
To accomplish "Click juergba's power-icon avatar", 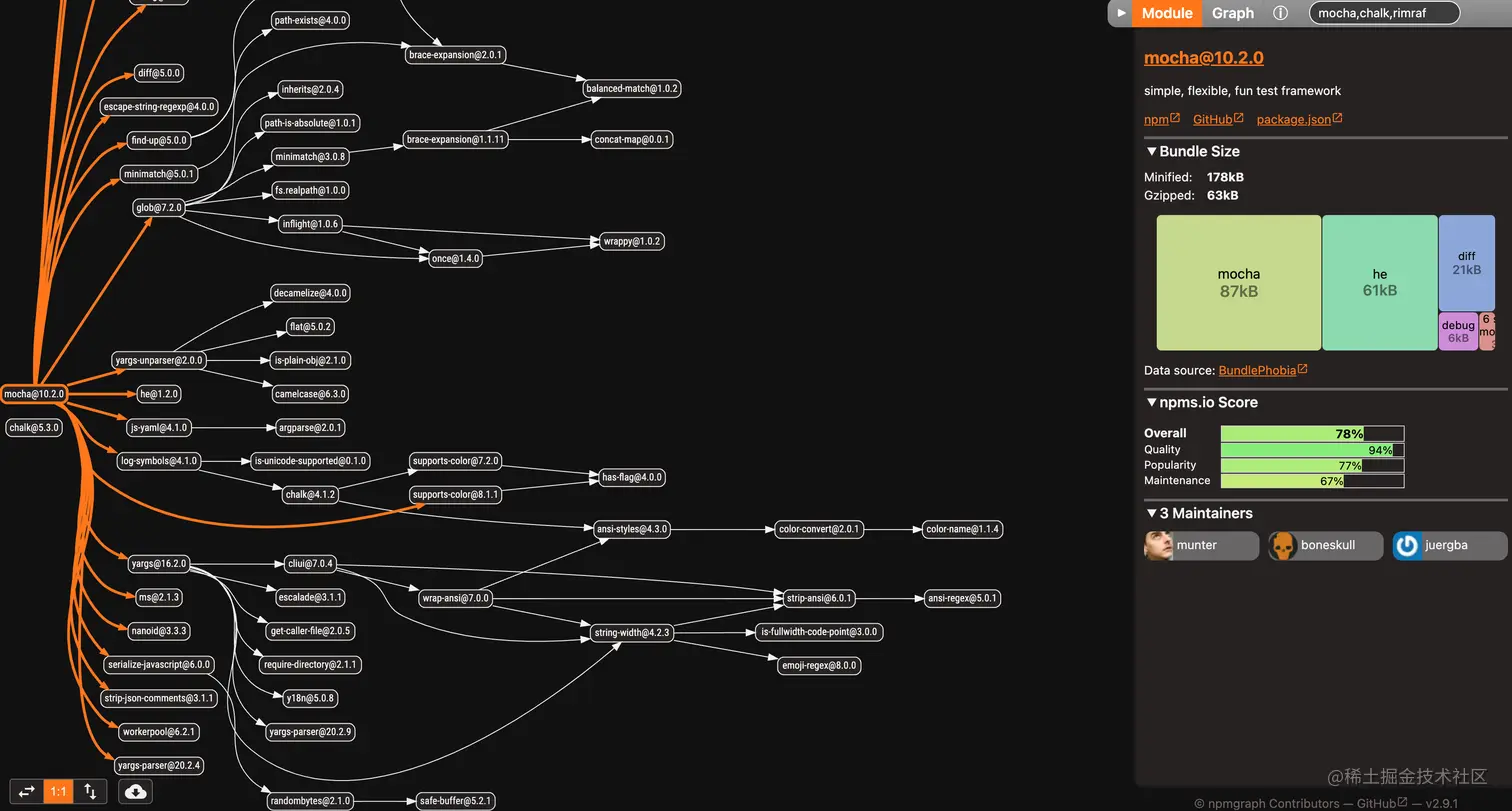I will [1407, 546].
